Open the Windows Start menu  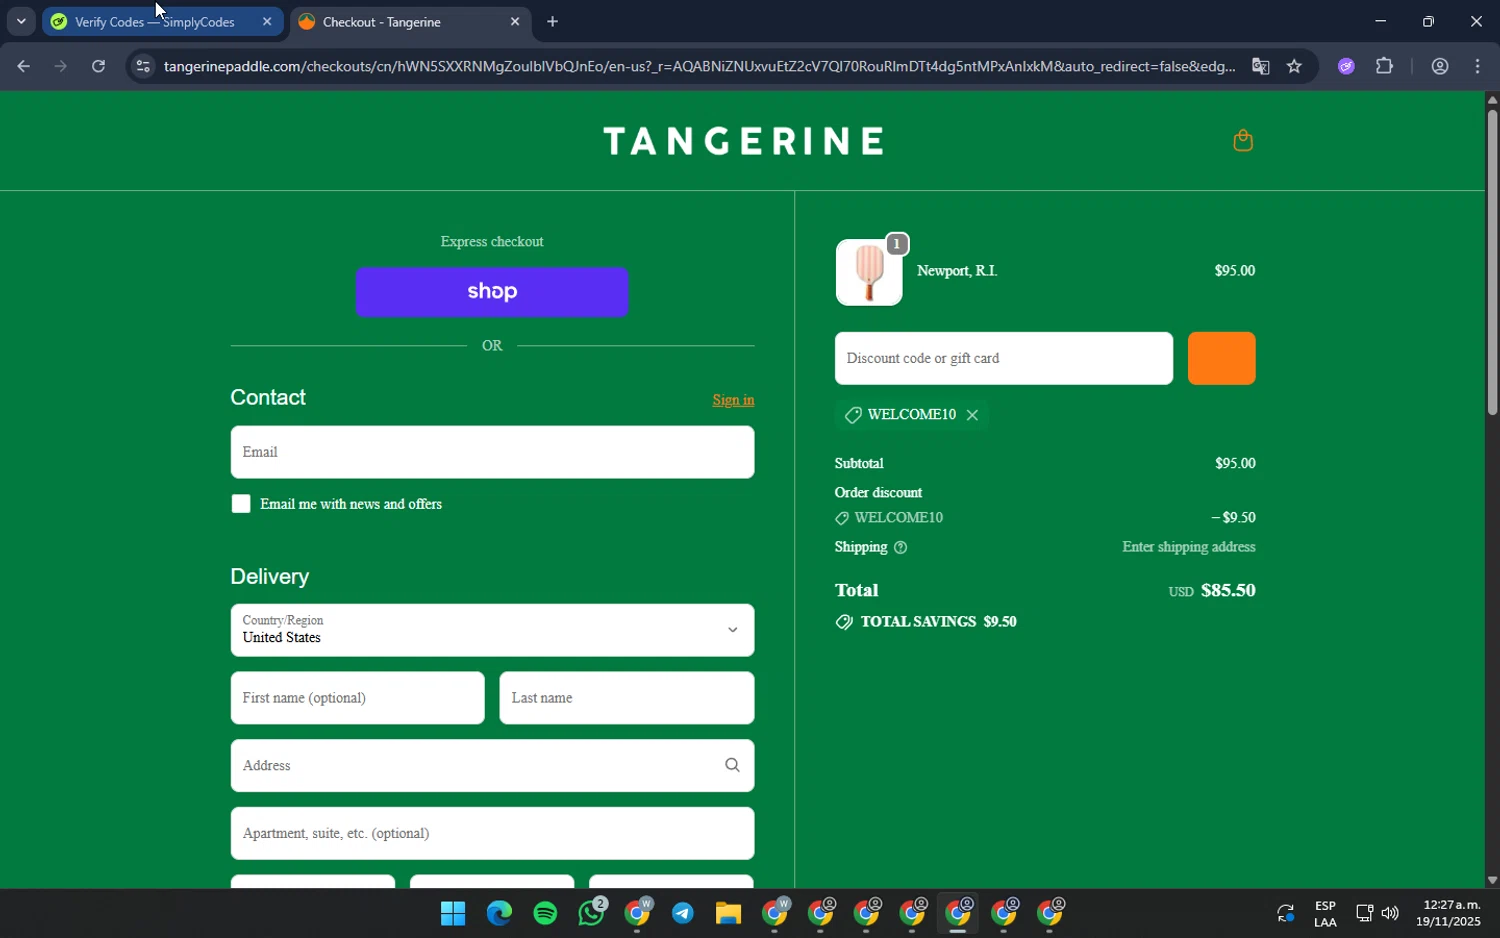pos(453,913)
